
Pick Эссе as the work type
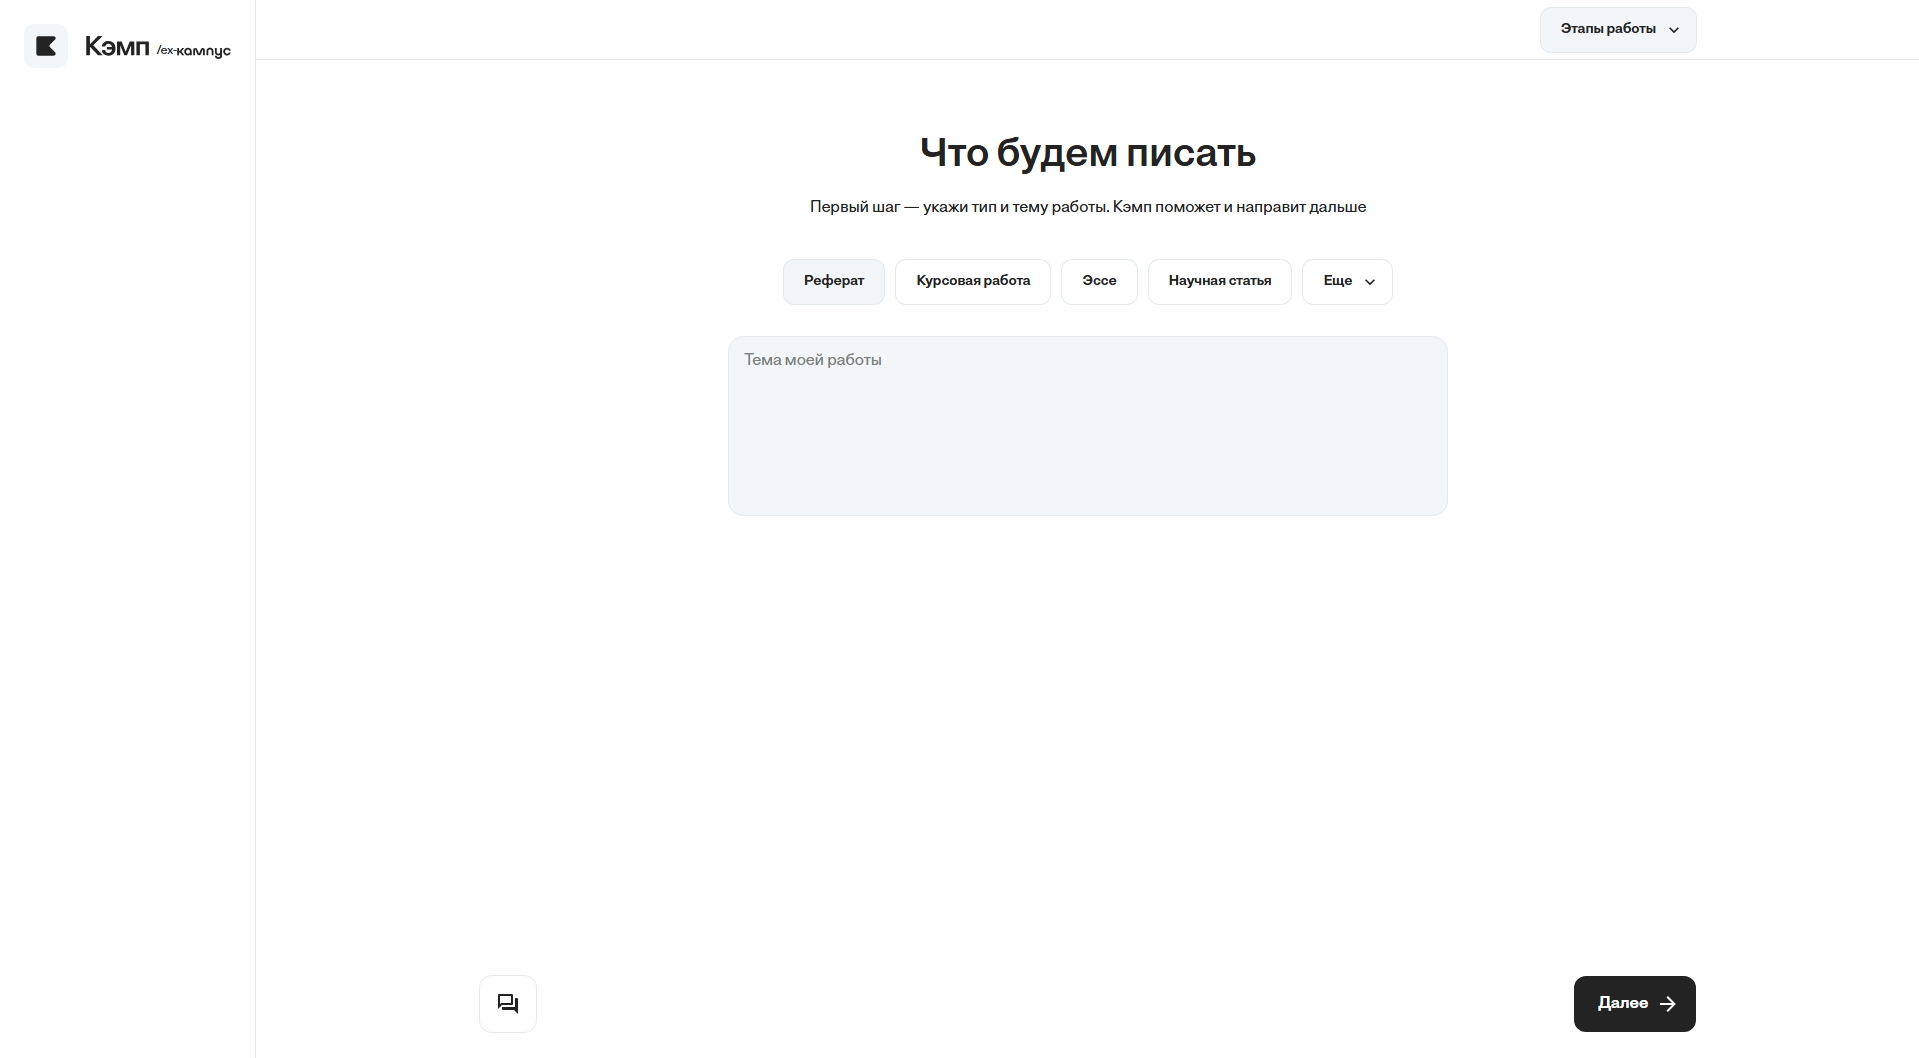[x=1098, y=281]
